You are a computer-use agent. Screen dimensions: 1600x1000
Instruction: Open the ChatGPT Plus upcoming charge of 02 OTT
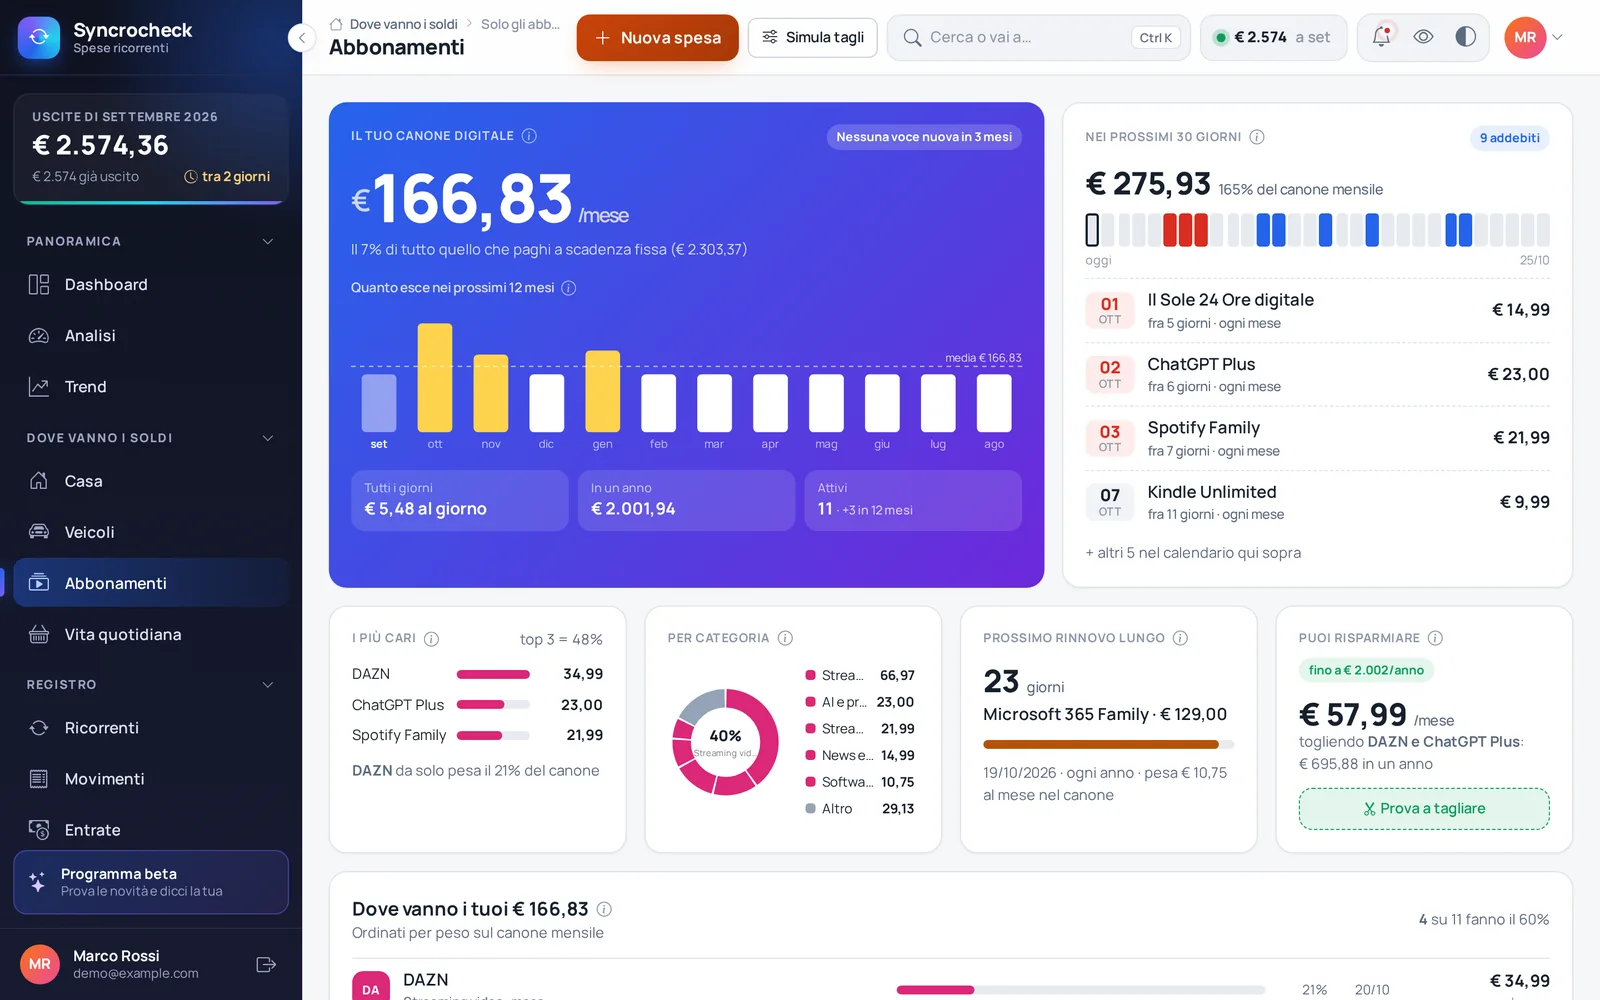coord(1317,375)
